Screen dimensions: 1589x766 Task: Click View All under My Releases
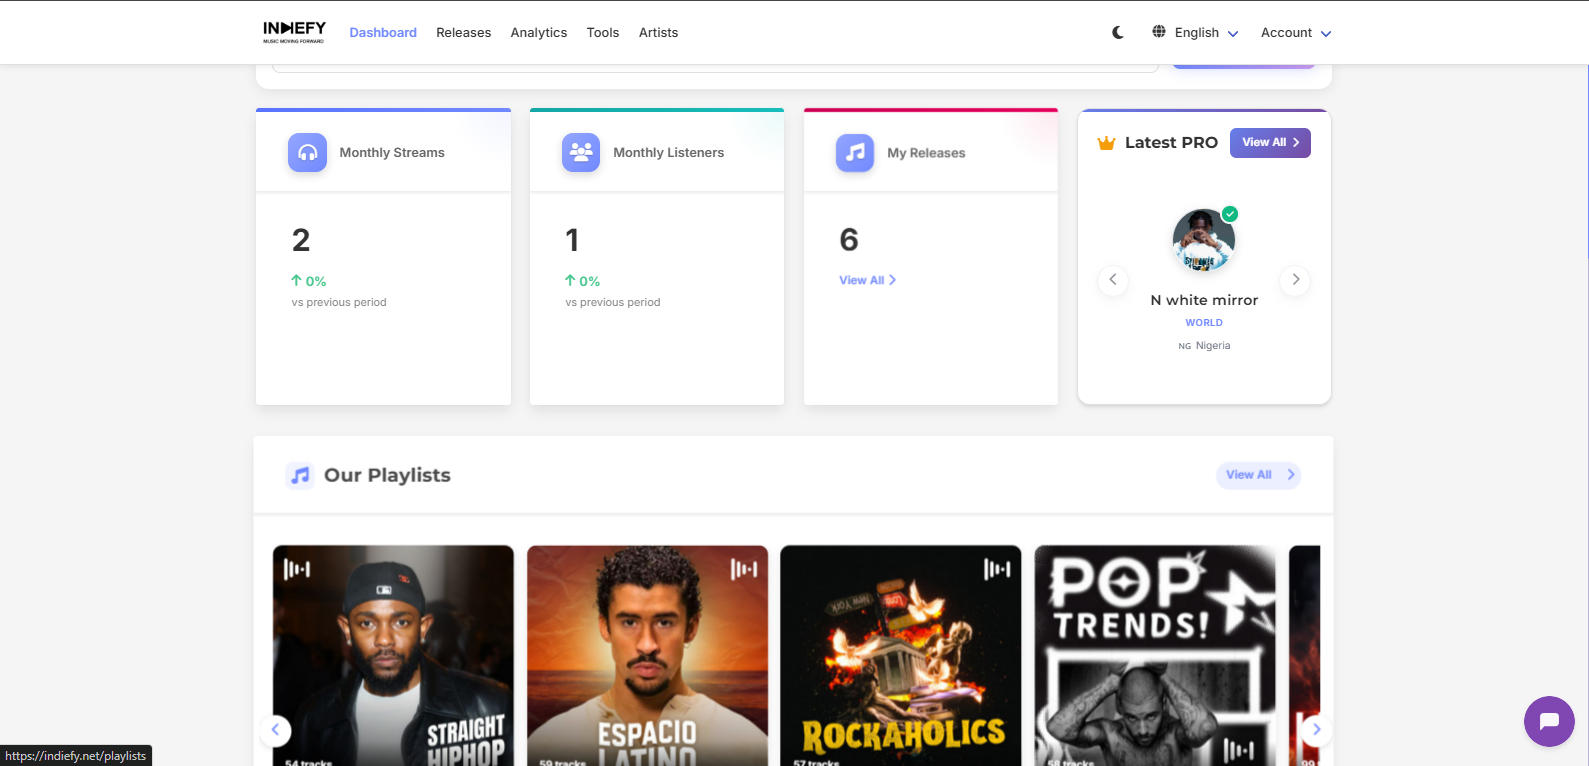point(867,281)
